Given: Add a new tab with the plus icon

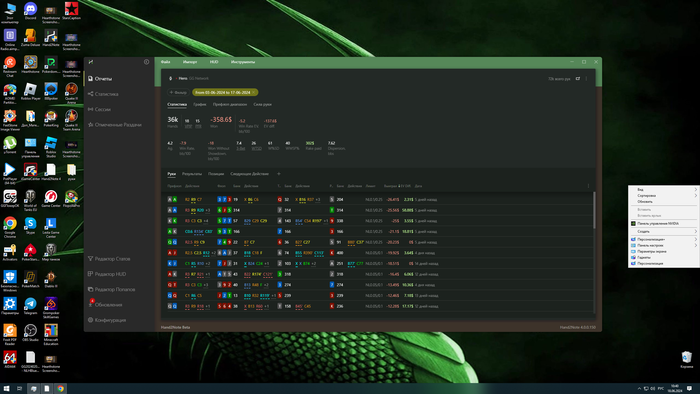Looking at the screenshot, I should coord(279,174).
